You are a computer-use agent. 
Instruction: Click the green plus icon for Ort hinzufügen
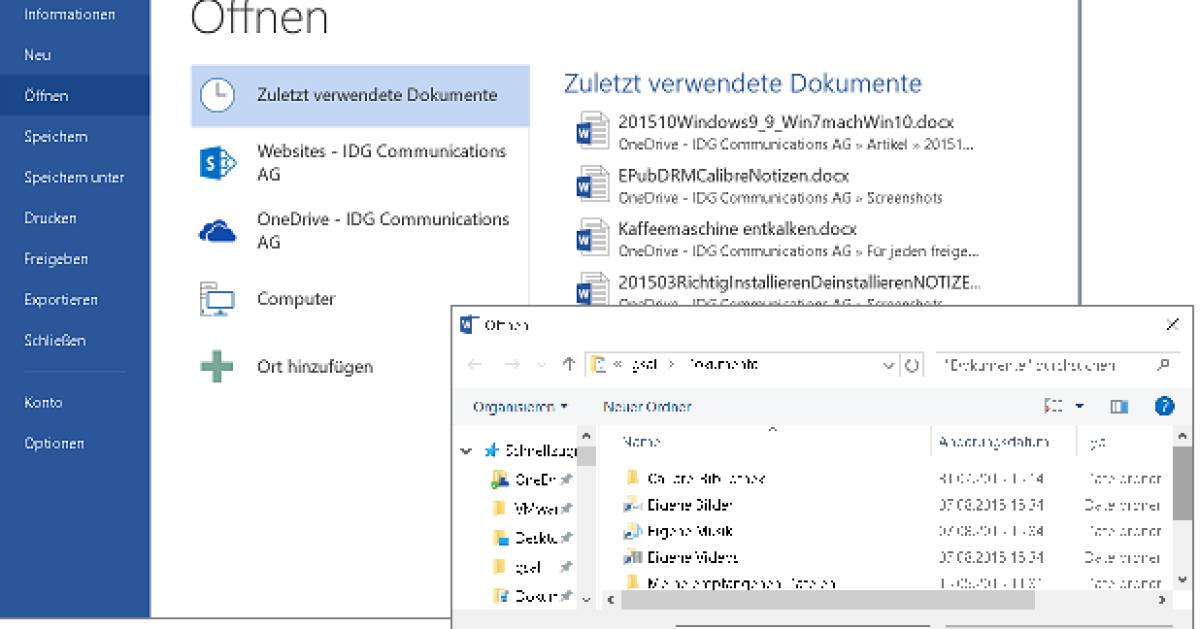tap(217, 367)
